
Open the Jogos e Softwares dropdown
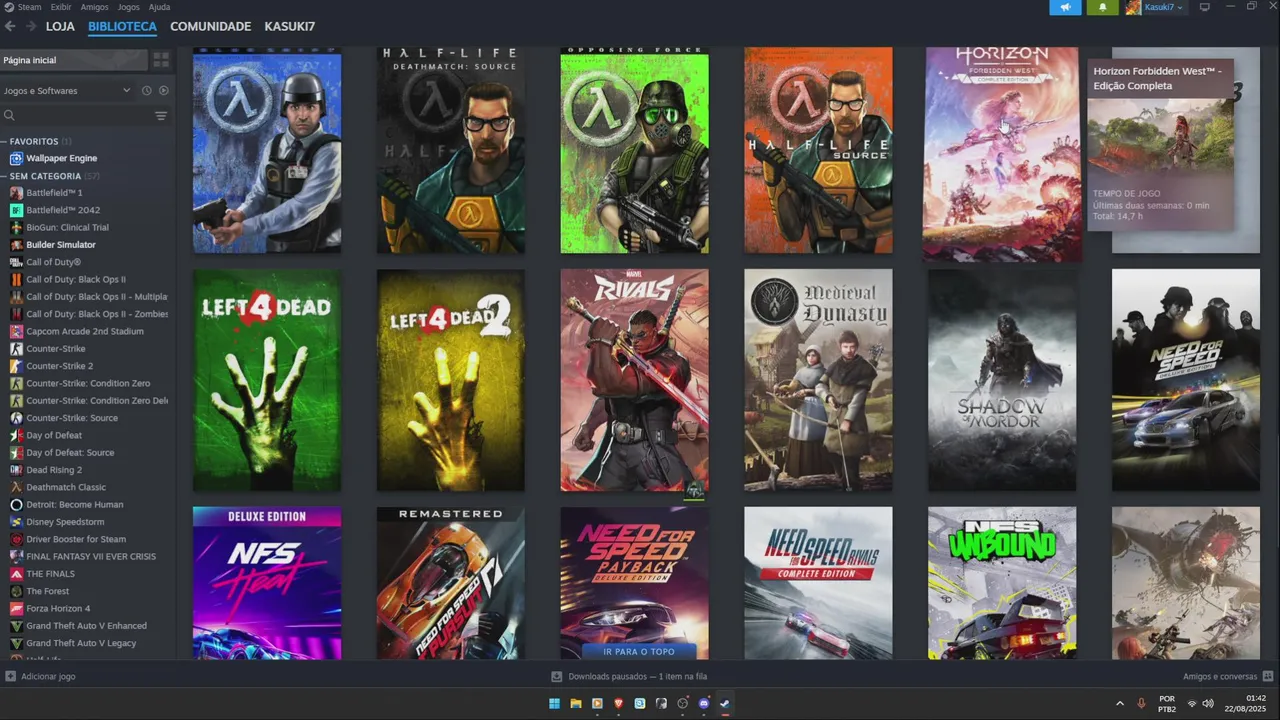point(67,91)
